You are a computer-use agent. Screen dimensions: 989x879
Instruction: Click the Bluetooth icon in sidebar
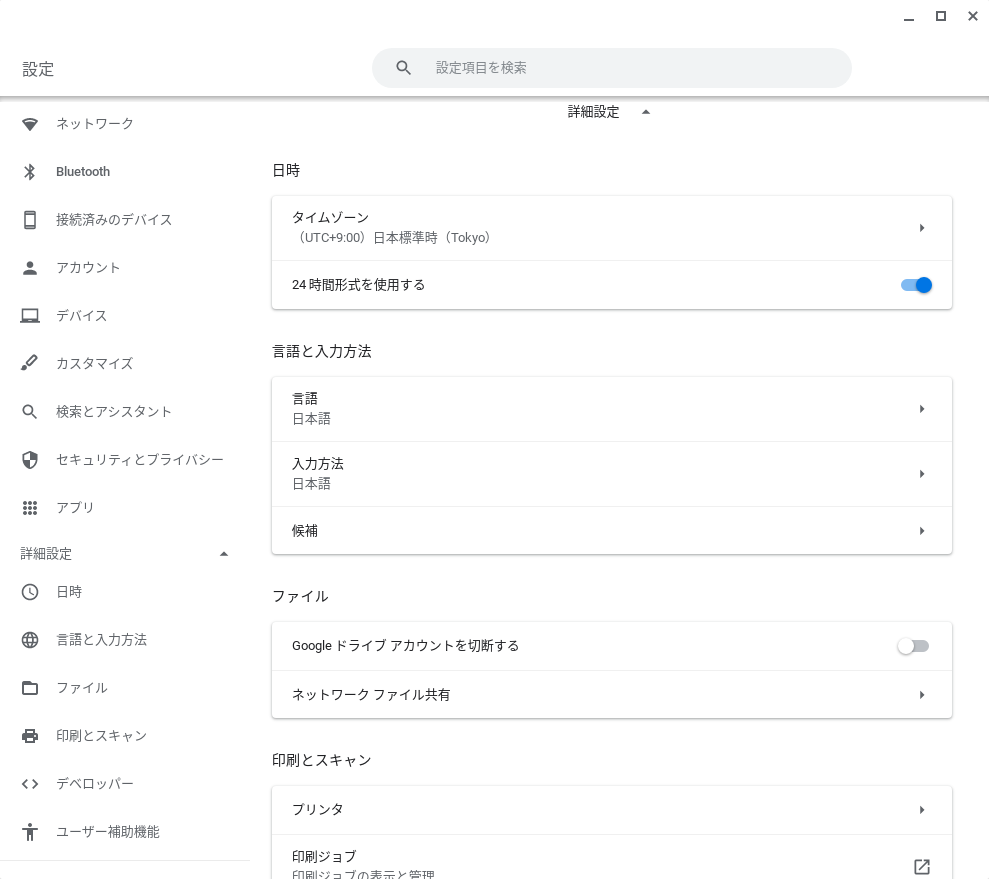[30, 172]
